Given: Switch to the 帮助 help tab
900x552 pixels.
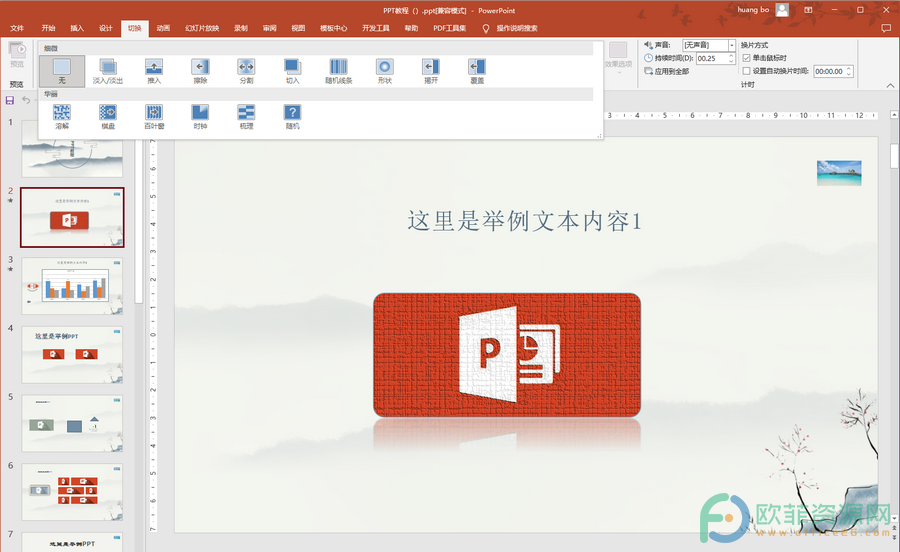Looking at the screenshot, I should 412,28.
